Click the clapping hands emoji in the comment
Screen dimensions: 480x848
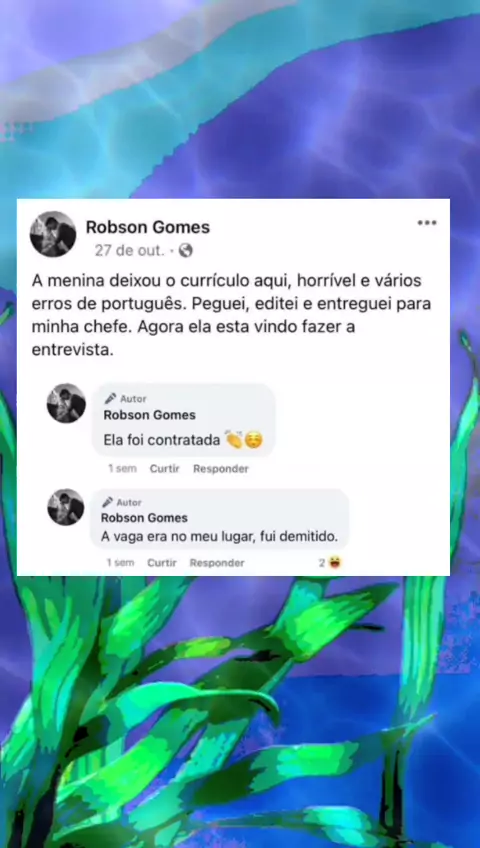point(234,440)
